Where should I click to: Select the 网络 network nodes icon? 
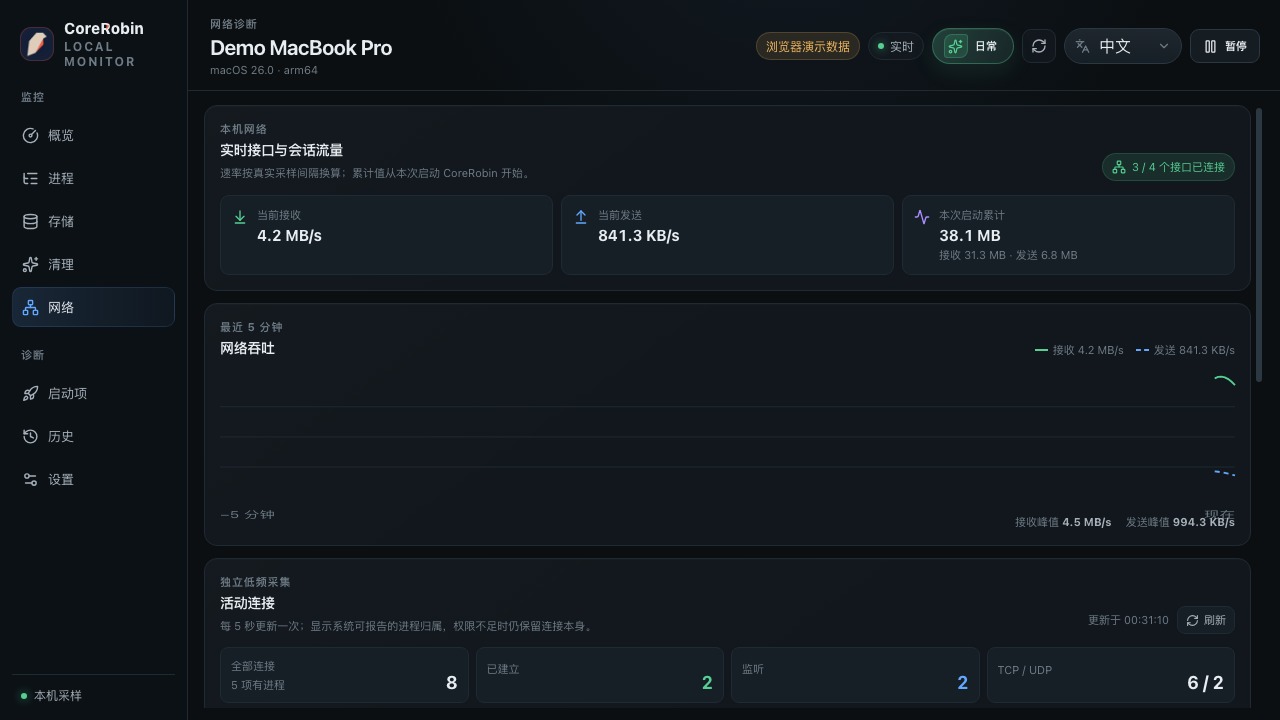(30, 307)
